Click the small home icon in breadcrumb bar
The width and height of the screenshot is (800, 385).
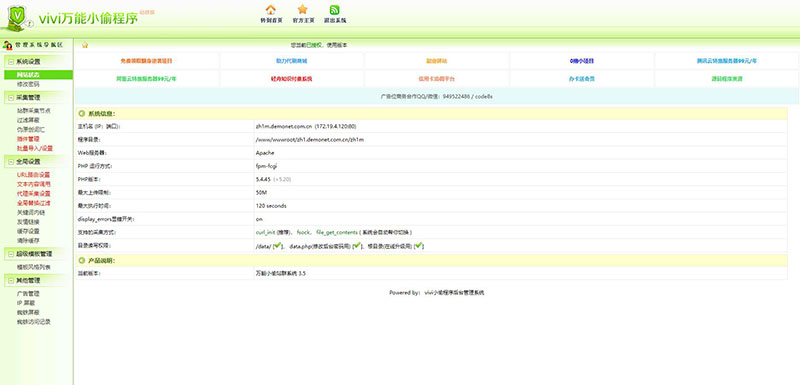pyautogui.click(x=85, y=45)
